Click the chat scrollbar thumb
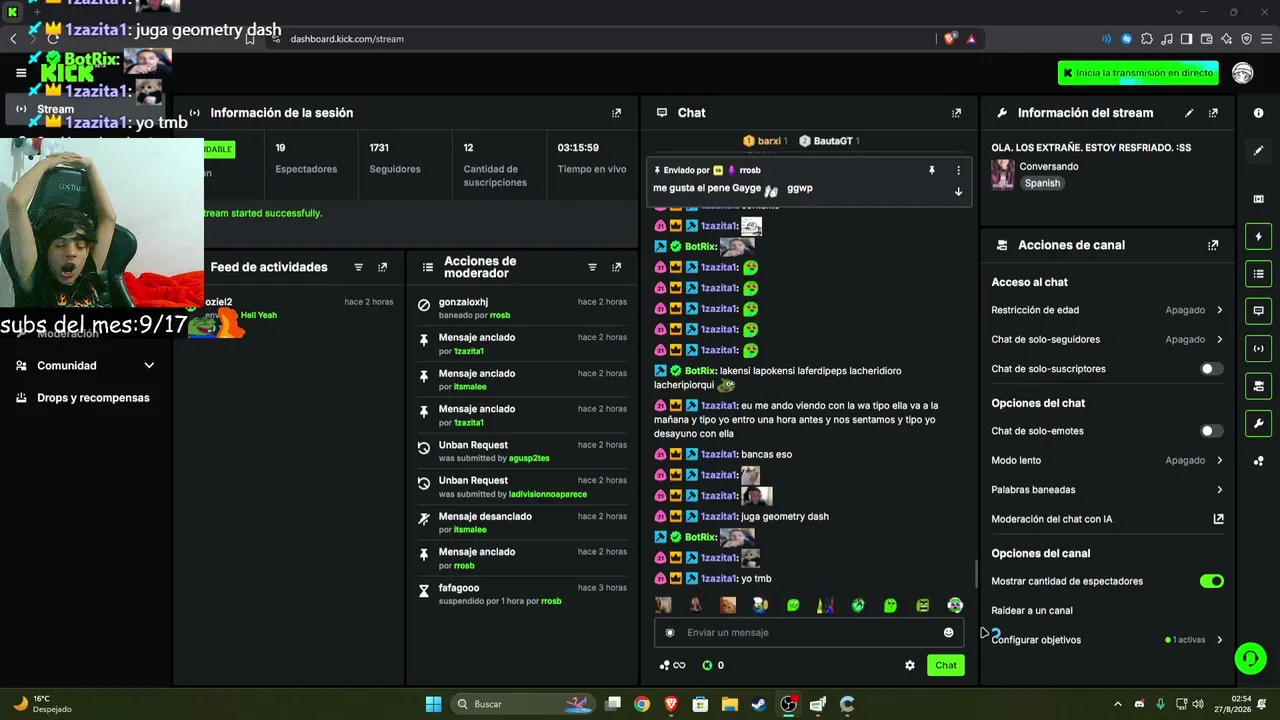The width and height of the screenshot is (1280, 720). point(977,574)
